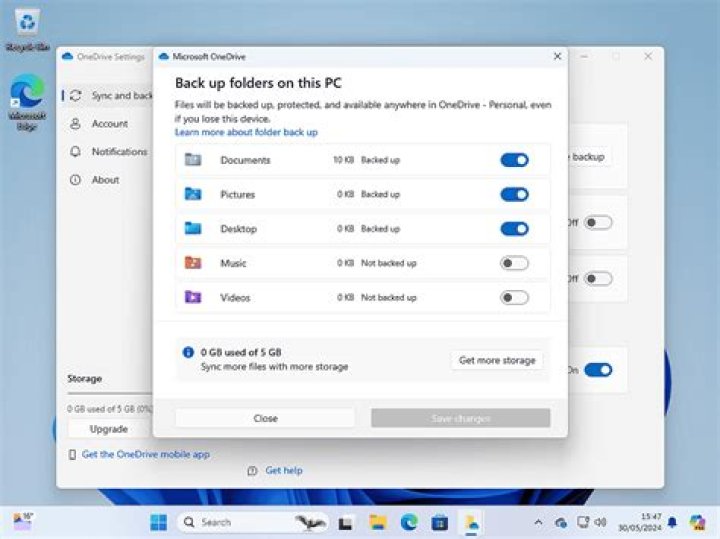720x539 pixels.
Task: Open the Account section in OneDrive Settings
Action: pyautogui.click(x=110, y=124)
